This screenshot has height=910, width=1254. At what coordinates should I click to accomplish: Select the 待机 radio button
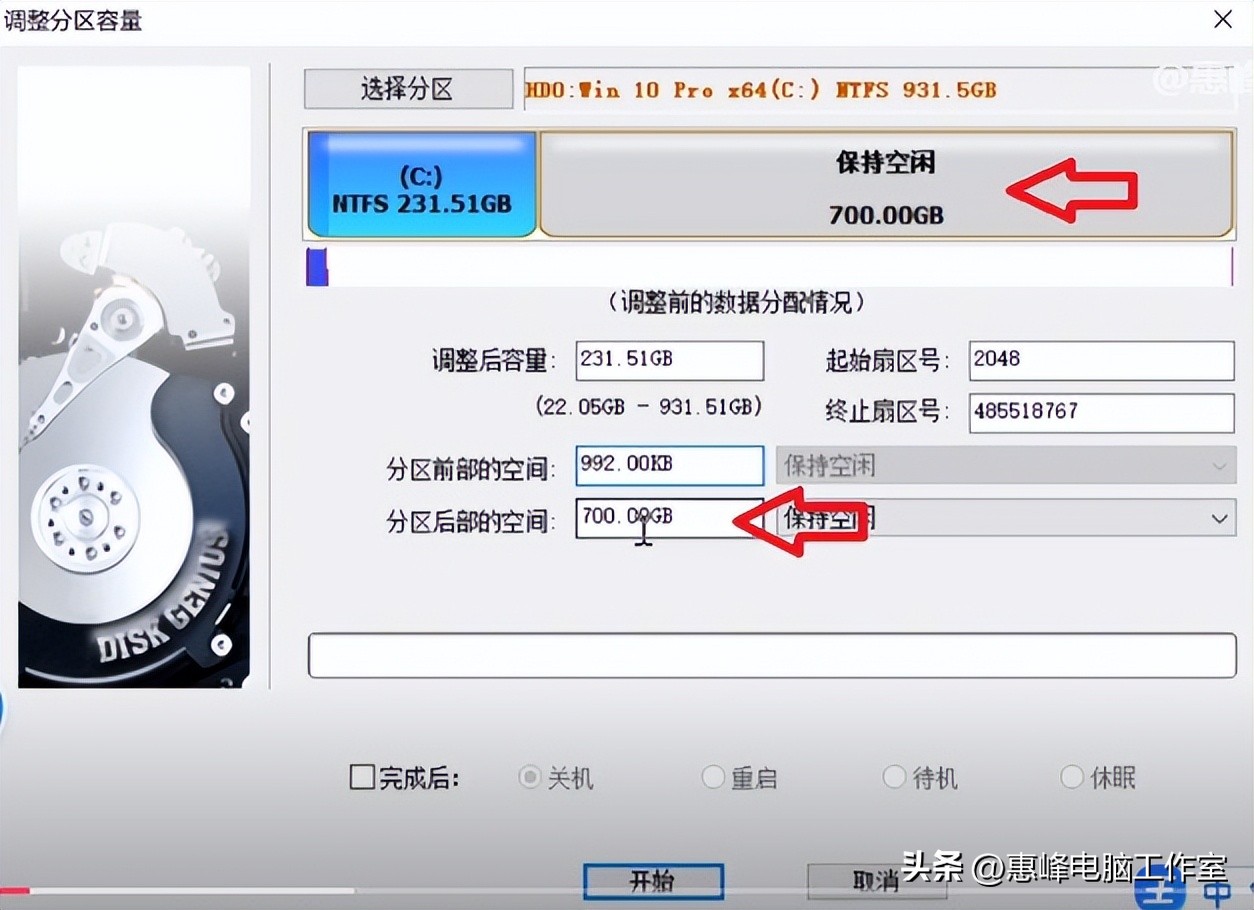pyautogui.click(x=894, y=777)
